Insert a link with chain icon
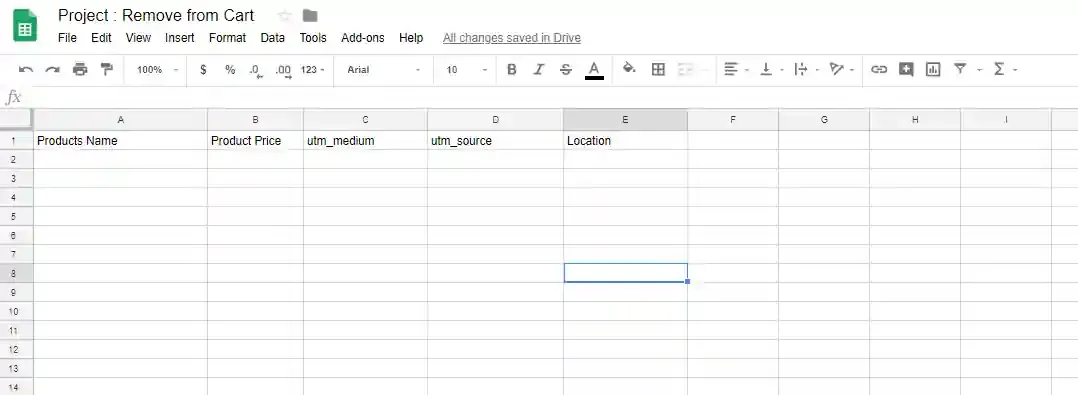 pos(879,69)
